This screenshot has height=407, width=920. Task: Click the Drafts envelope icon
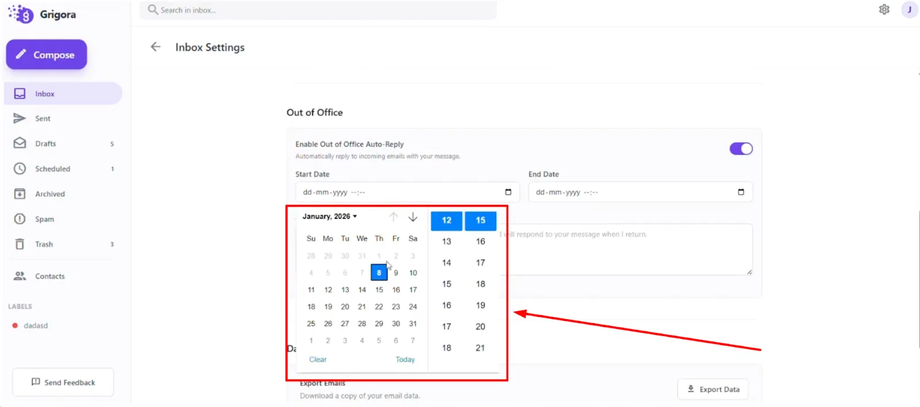pyautogui.click(x=20, y=144)
